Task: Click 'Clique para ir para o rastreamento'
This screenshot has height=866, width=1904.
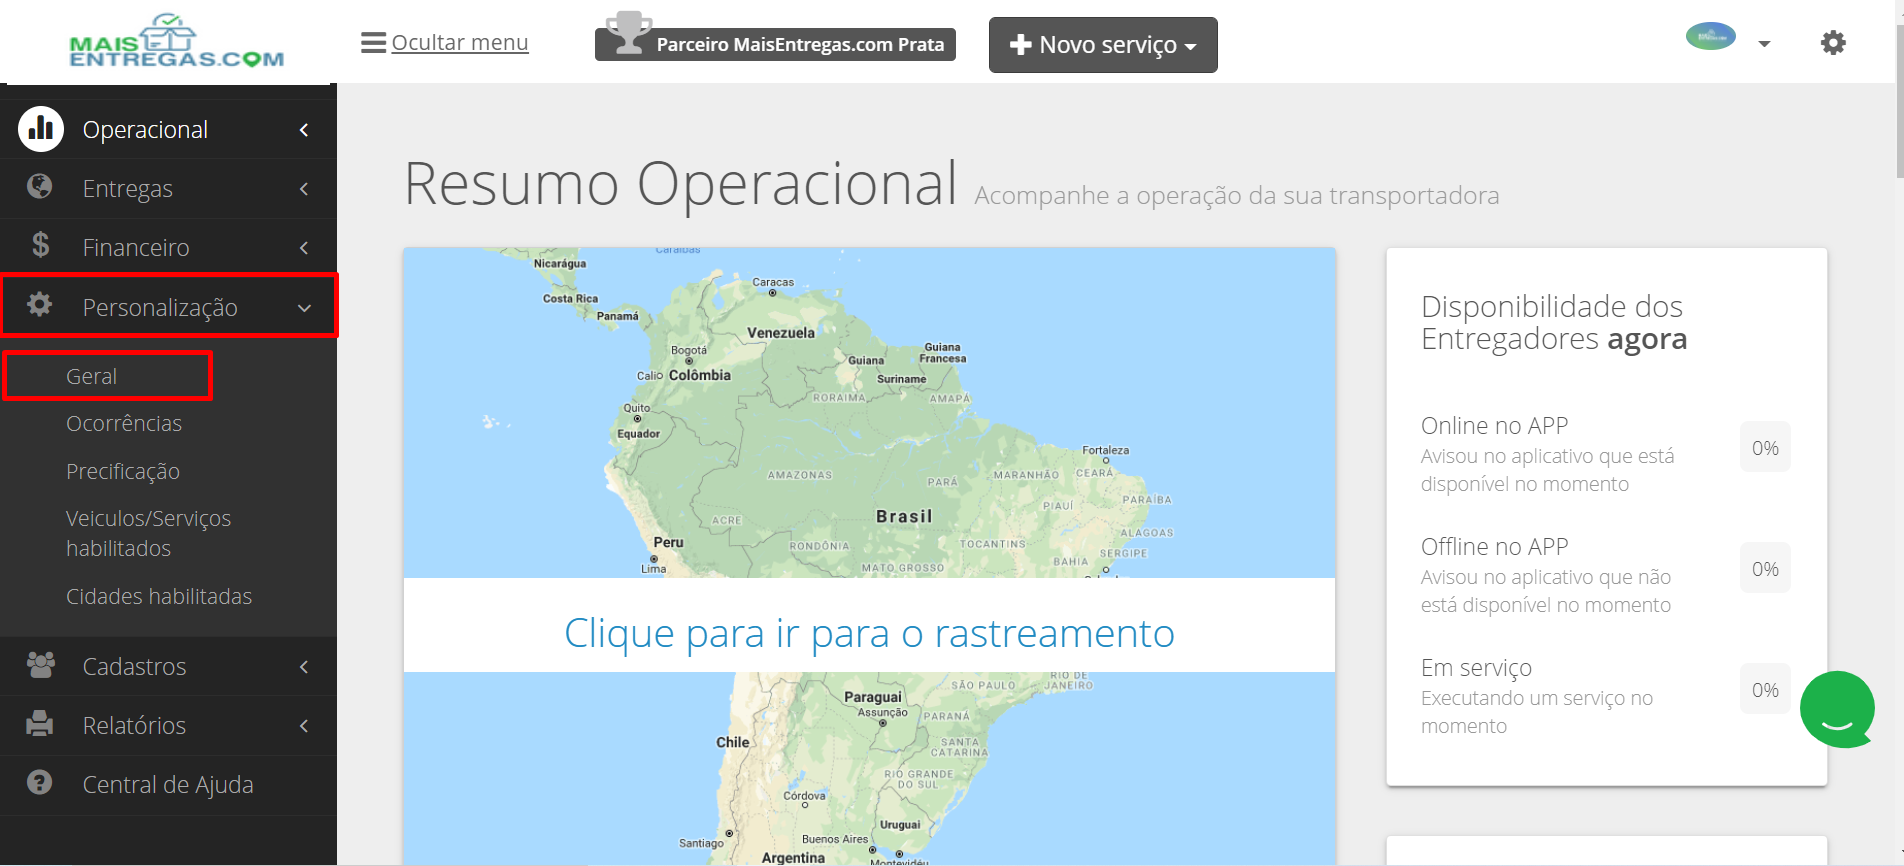Action: click(869, 633)
